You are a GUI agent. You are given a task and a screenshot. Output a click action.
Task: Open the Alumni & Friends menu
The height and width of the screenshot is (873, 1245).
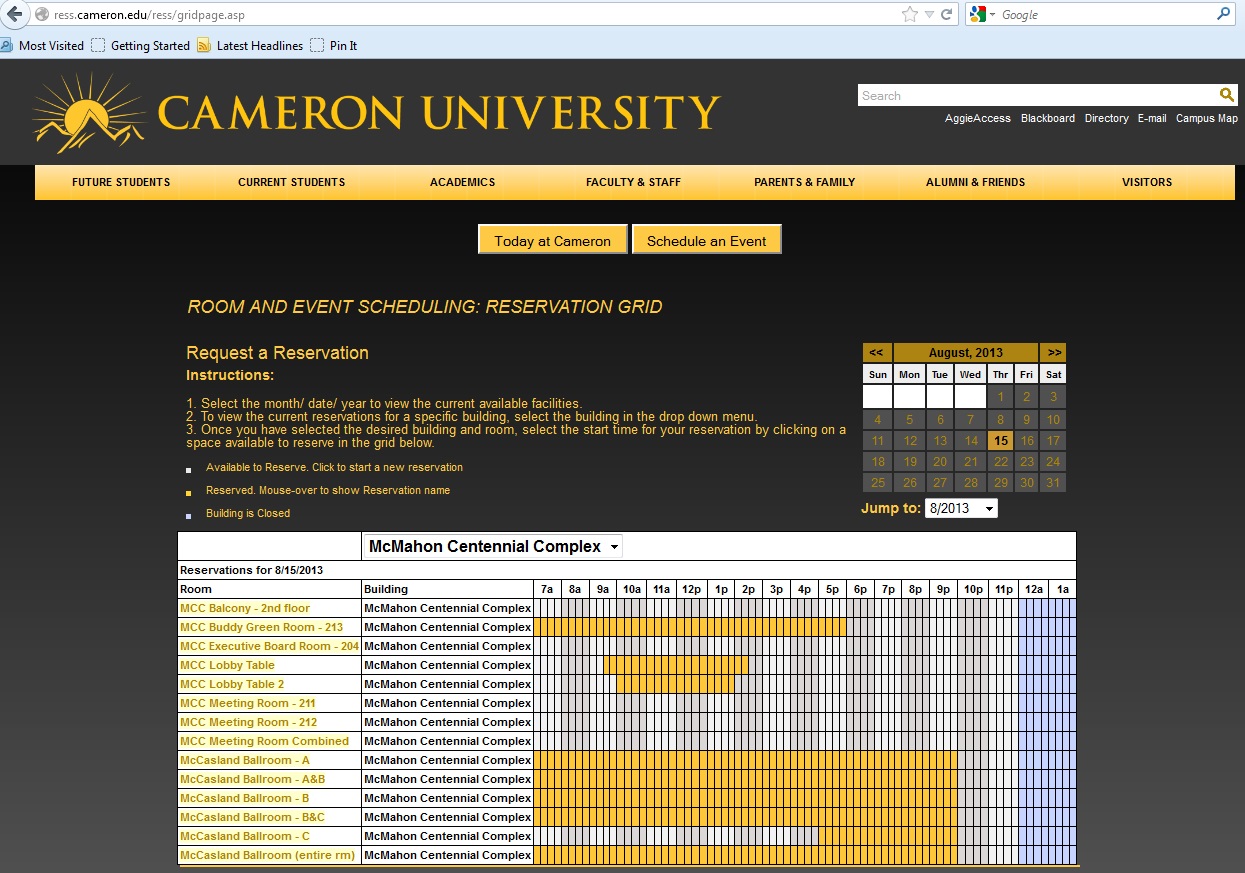[976, 182]
